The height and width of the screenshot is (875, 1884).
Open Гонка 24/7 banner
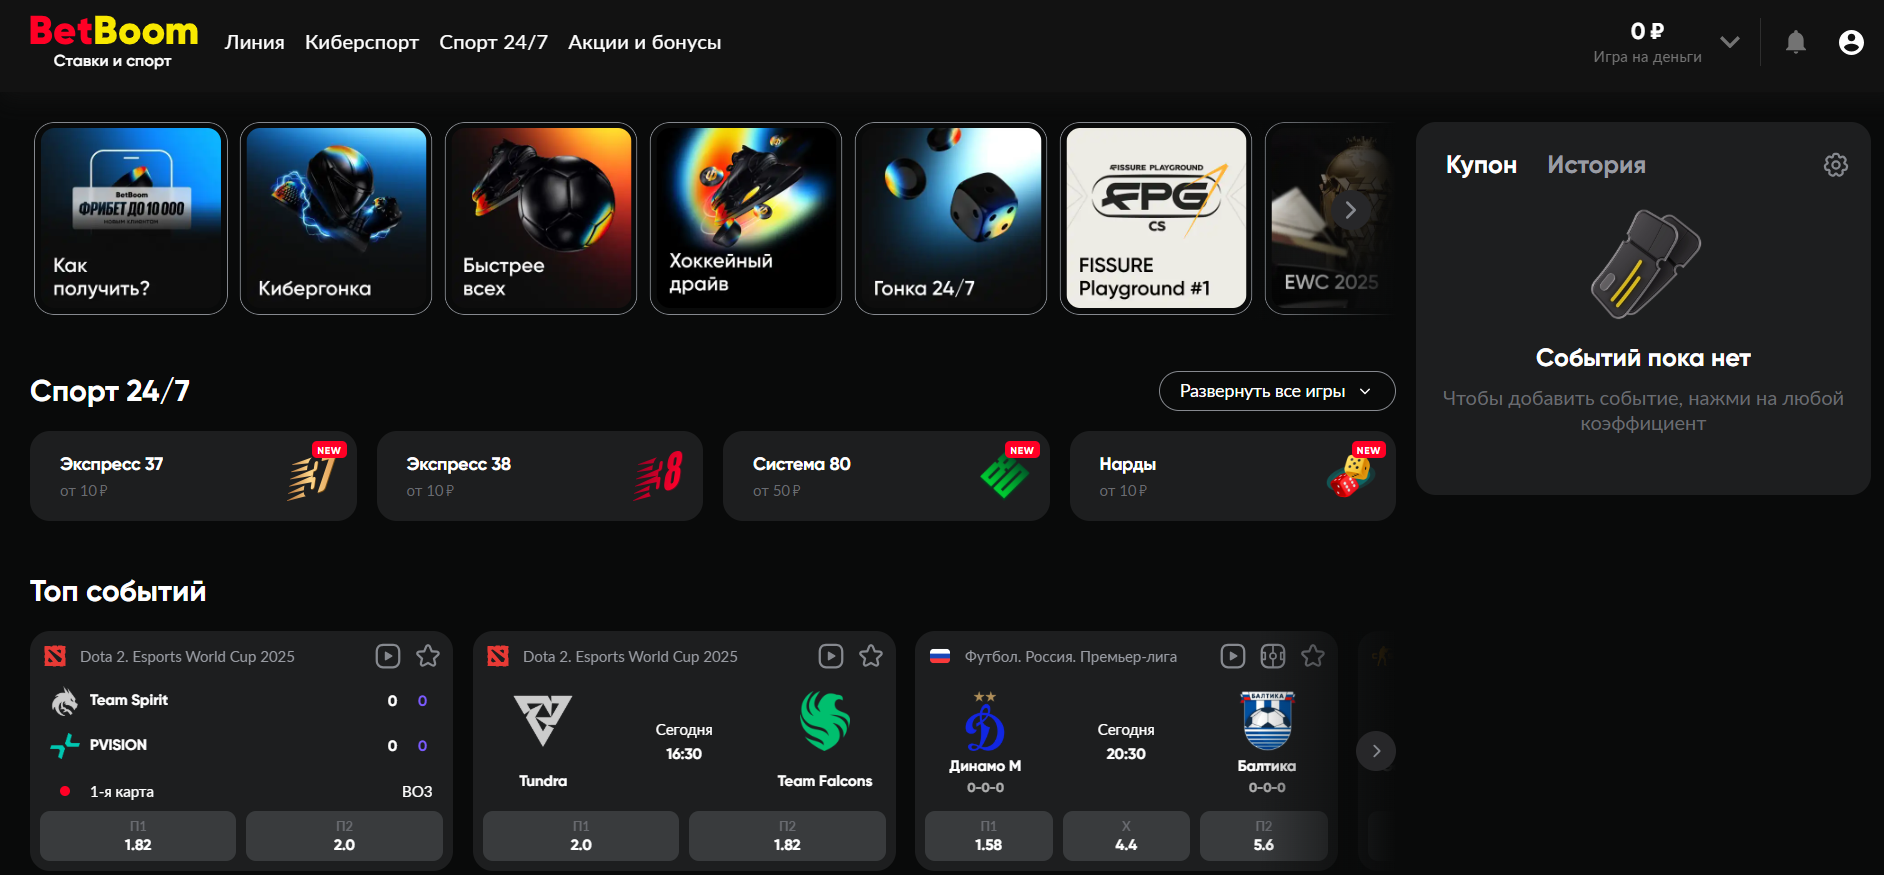tap(951, 218)
